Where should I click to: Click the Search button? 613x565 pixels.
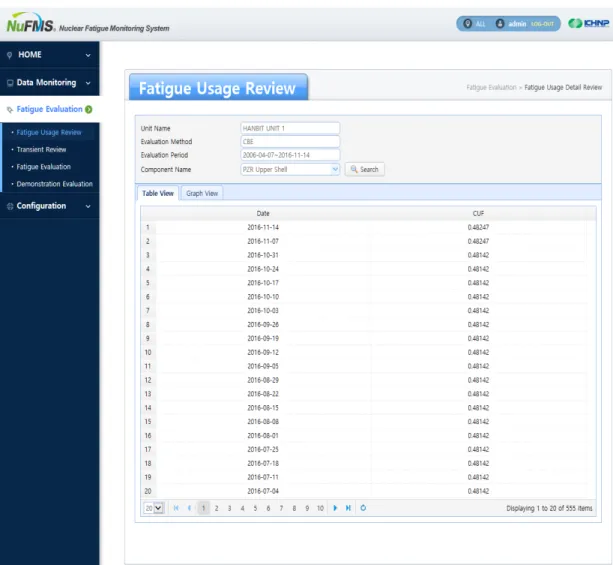point(364,169)
